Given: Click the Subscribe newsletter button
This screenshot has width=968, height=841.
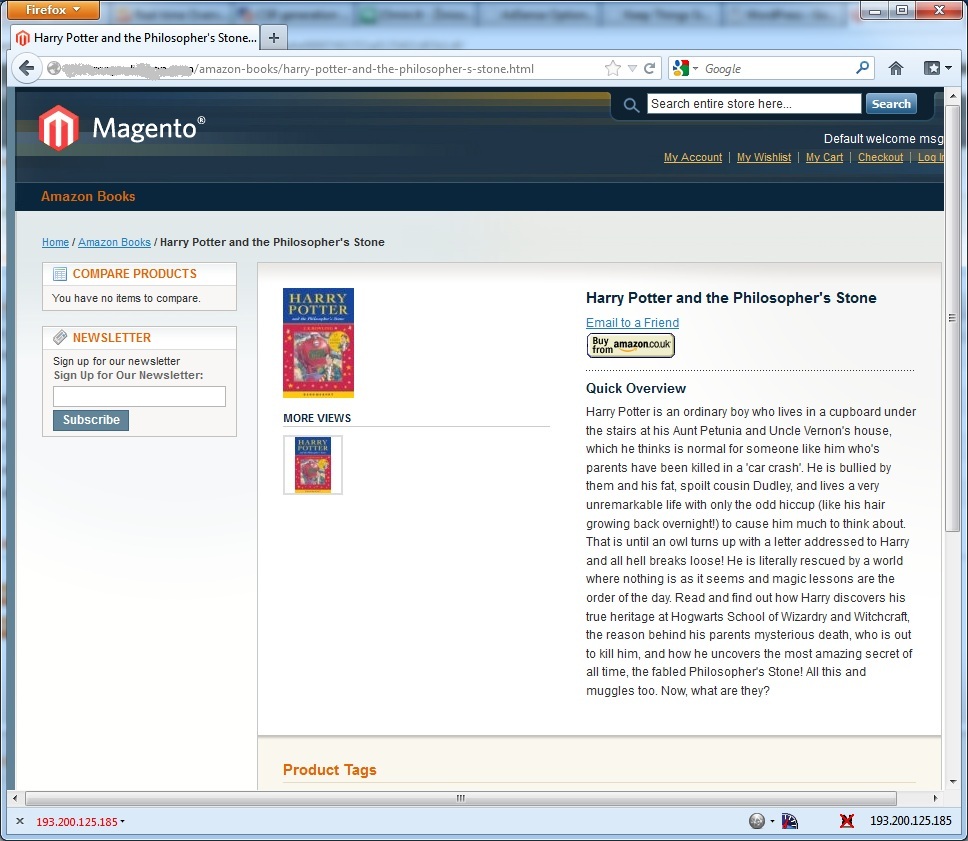Looking at the screenshot, I should coord(91,420).
